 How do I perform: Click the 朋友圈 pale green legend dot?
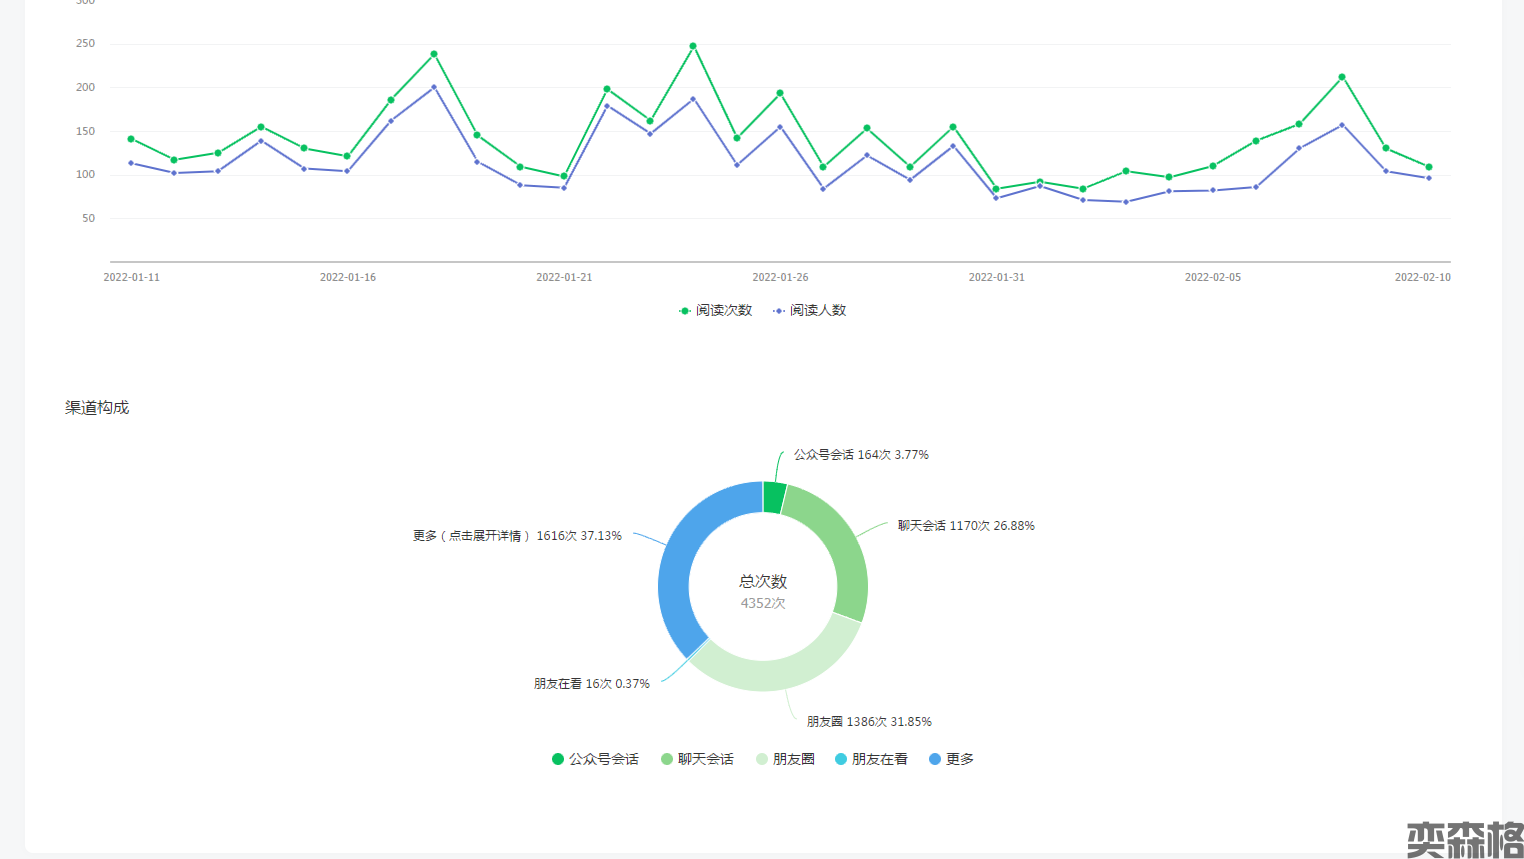coord(762,759)
